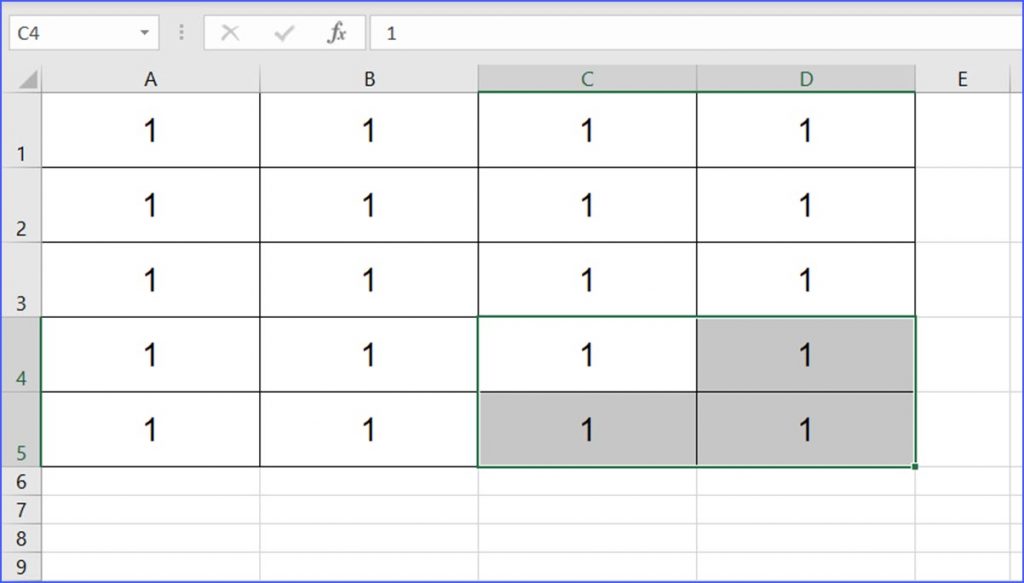Select row 1 header

tap(21, 130)
